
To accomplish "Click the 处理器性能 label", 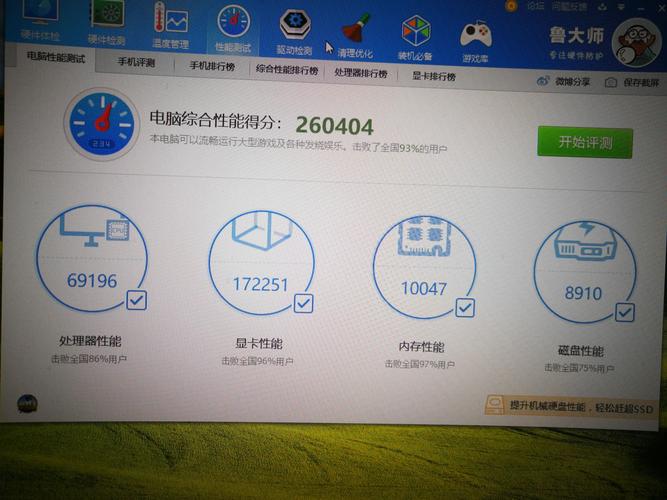I will pyautogui.click(x=90, y=341).
